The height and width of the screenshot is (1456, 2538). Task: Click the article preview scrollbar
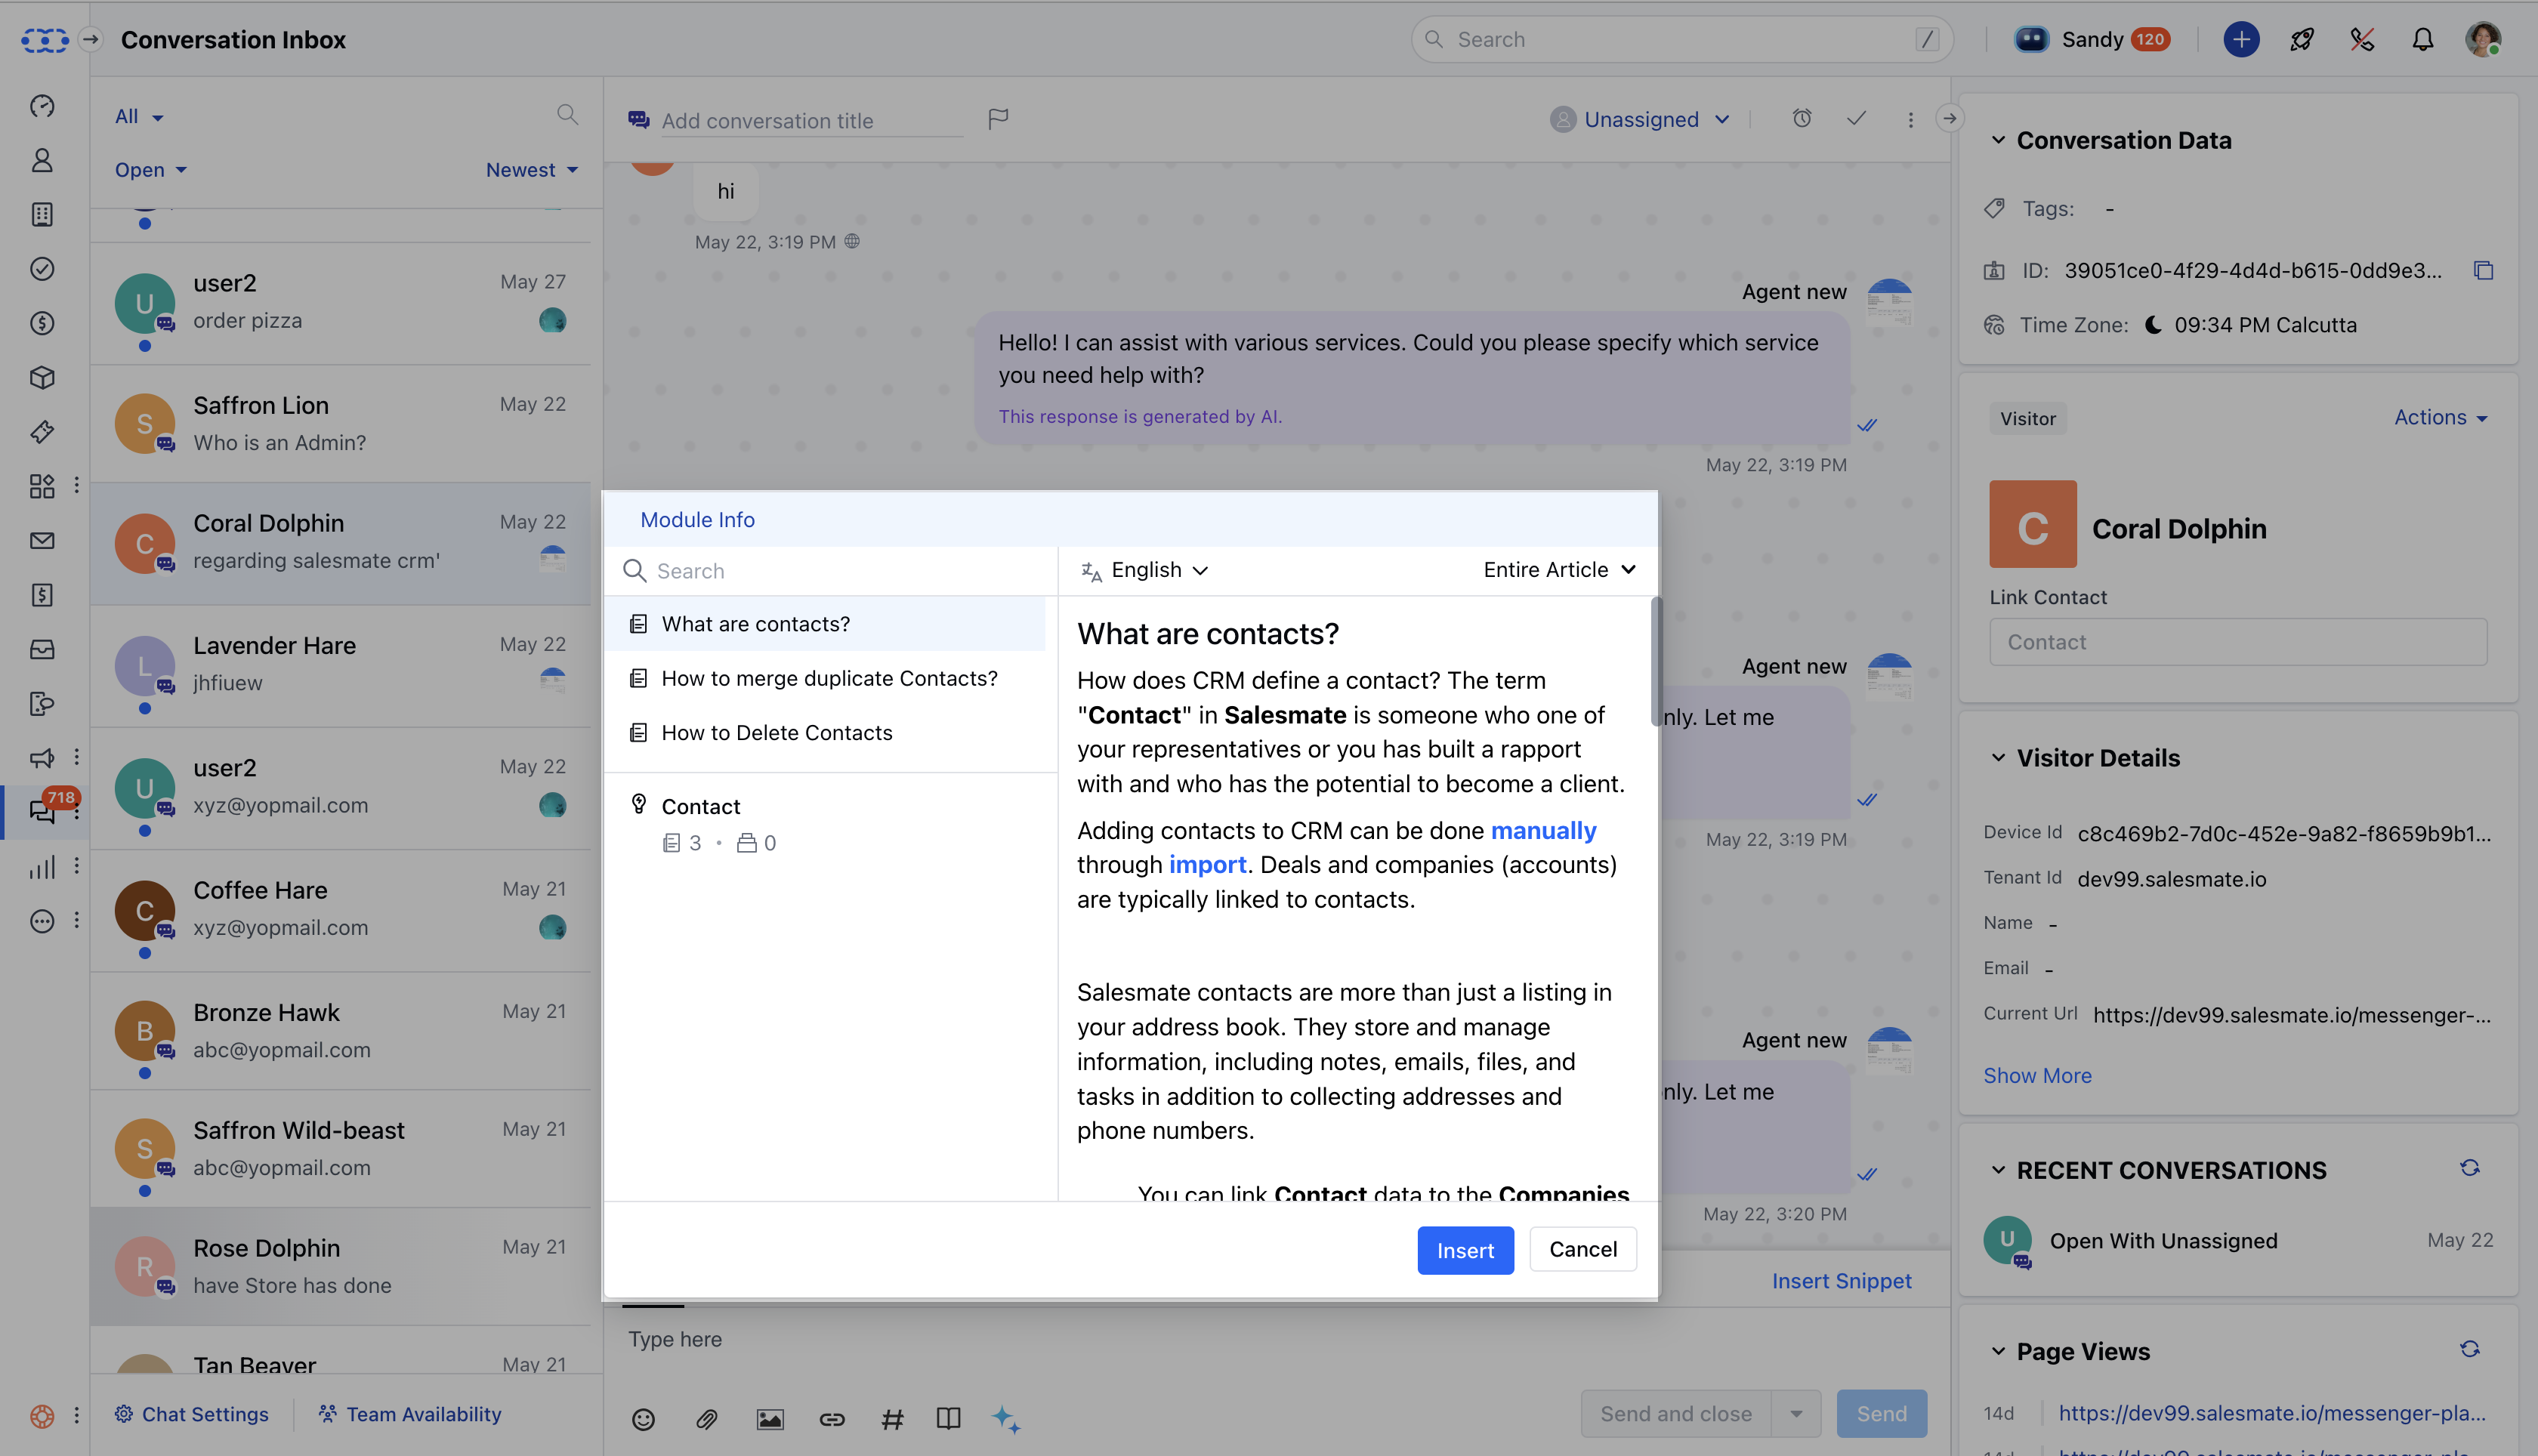click(1655, 660)
